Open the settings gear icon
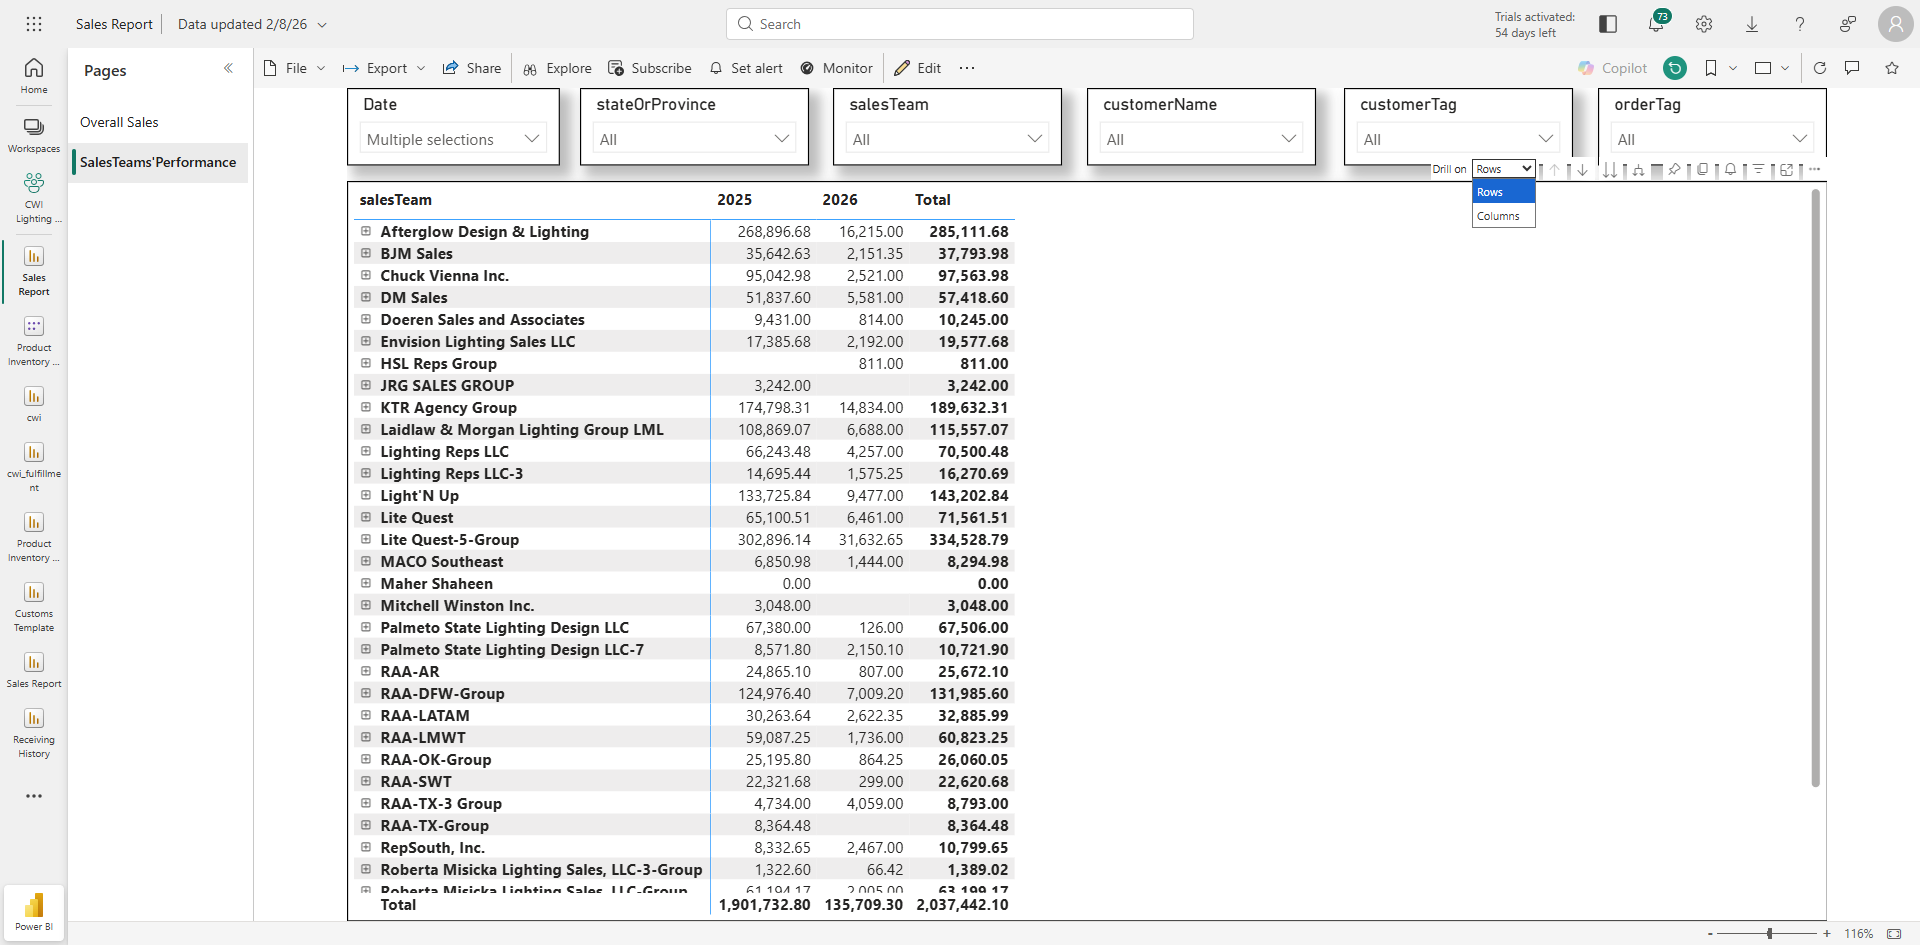This screenshot has width=1920, height=945. 1704,24
